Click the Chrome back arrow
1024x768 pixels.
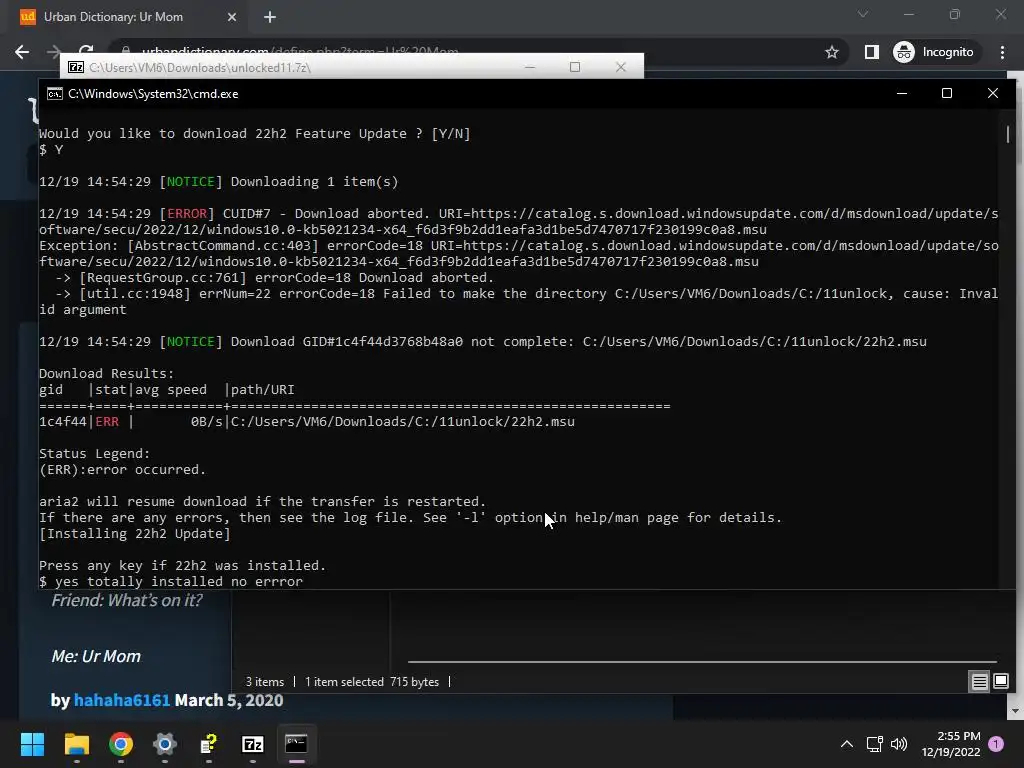tap(22, 52)
